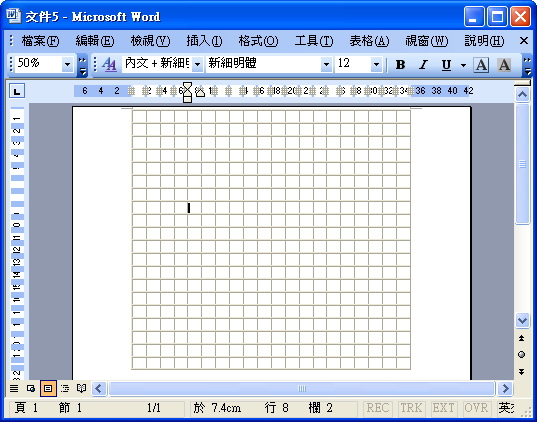Expand formatting toolbar options chevron
Viewport: 537px width, 422px height.
(527, 65)
